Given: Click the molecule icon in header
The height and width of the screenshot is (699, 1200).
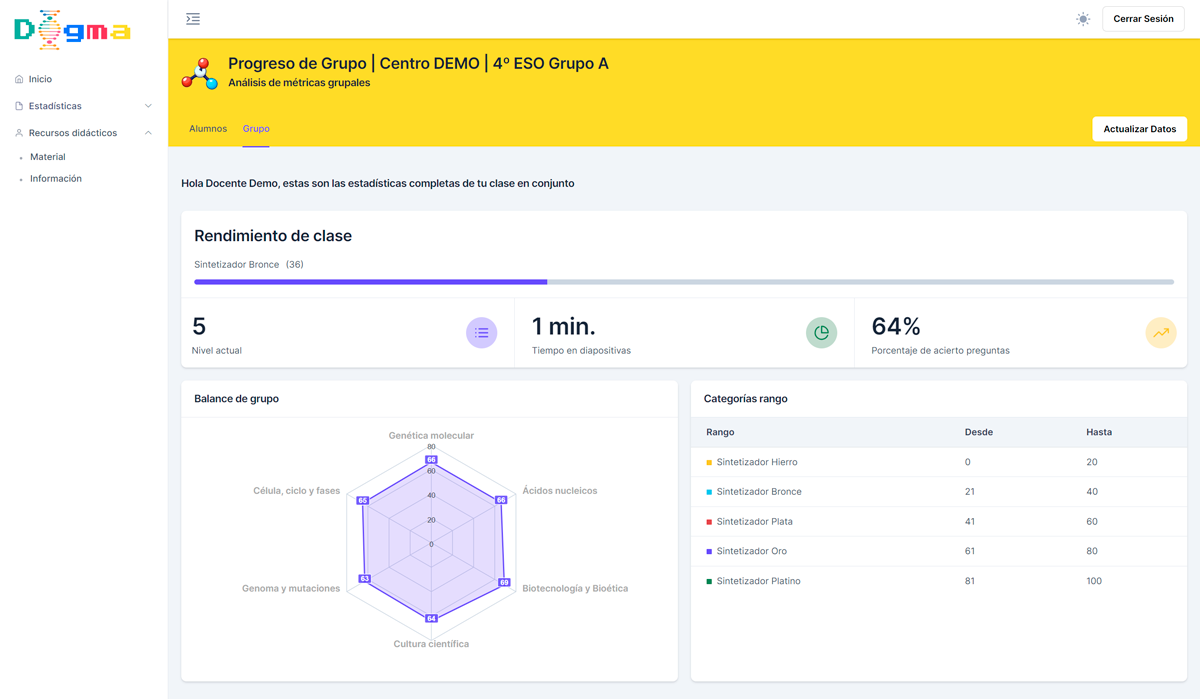Looking at the screenshot, I should (x=200, y=74).
